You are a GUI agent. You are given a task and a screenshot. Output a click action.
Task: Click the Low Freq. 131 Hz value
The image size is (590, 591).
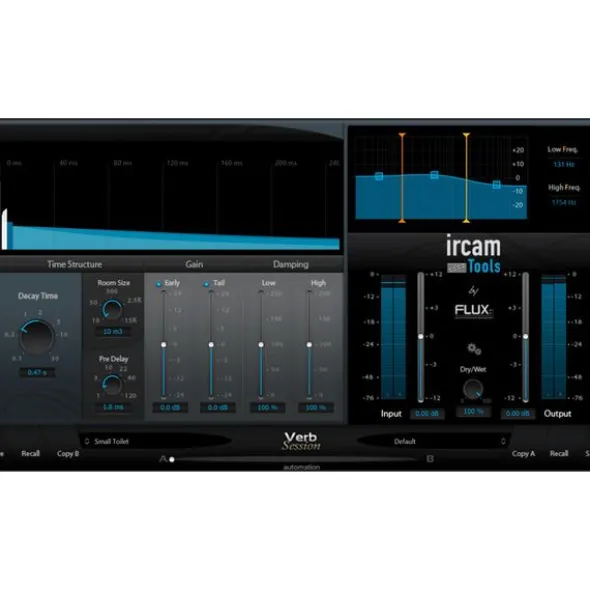click(x=564, y=164)
